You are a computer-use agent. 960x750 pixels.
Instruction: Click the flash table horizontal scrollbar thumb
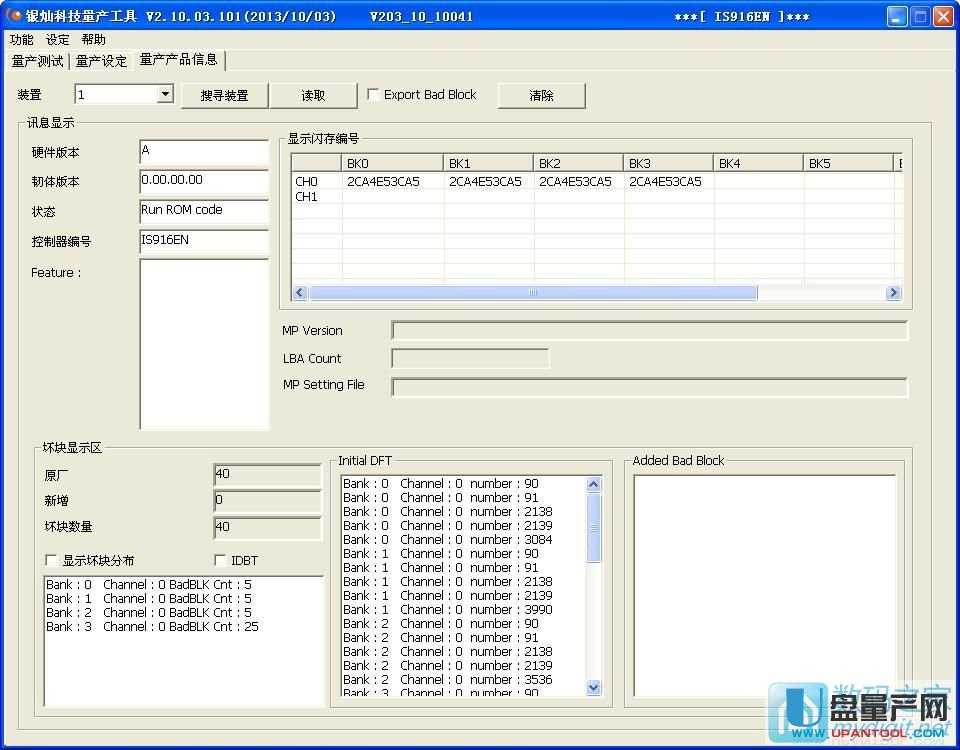point(533,293)
